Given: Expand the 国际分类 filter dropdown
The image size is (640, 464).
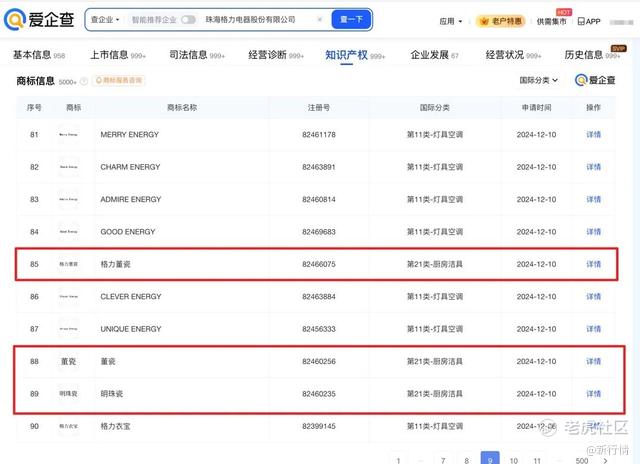Looking at the screenshot, I should click(x=538, y=80).
